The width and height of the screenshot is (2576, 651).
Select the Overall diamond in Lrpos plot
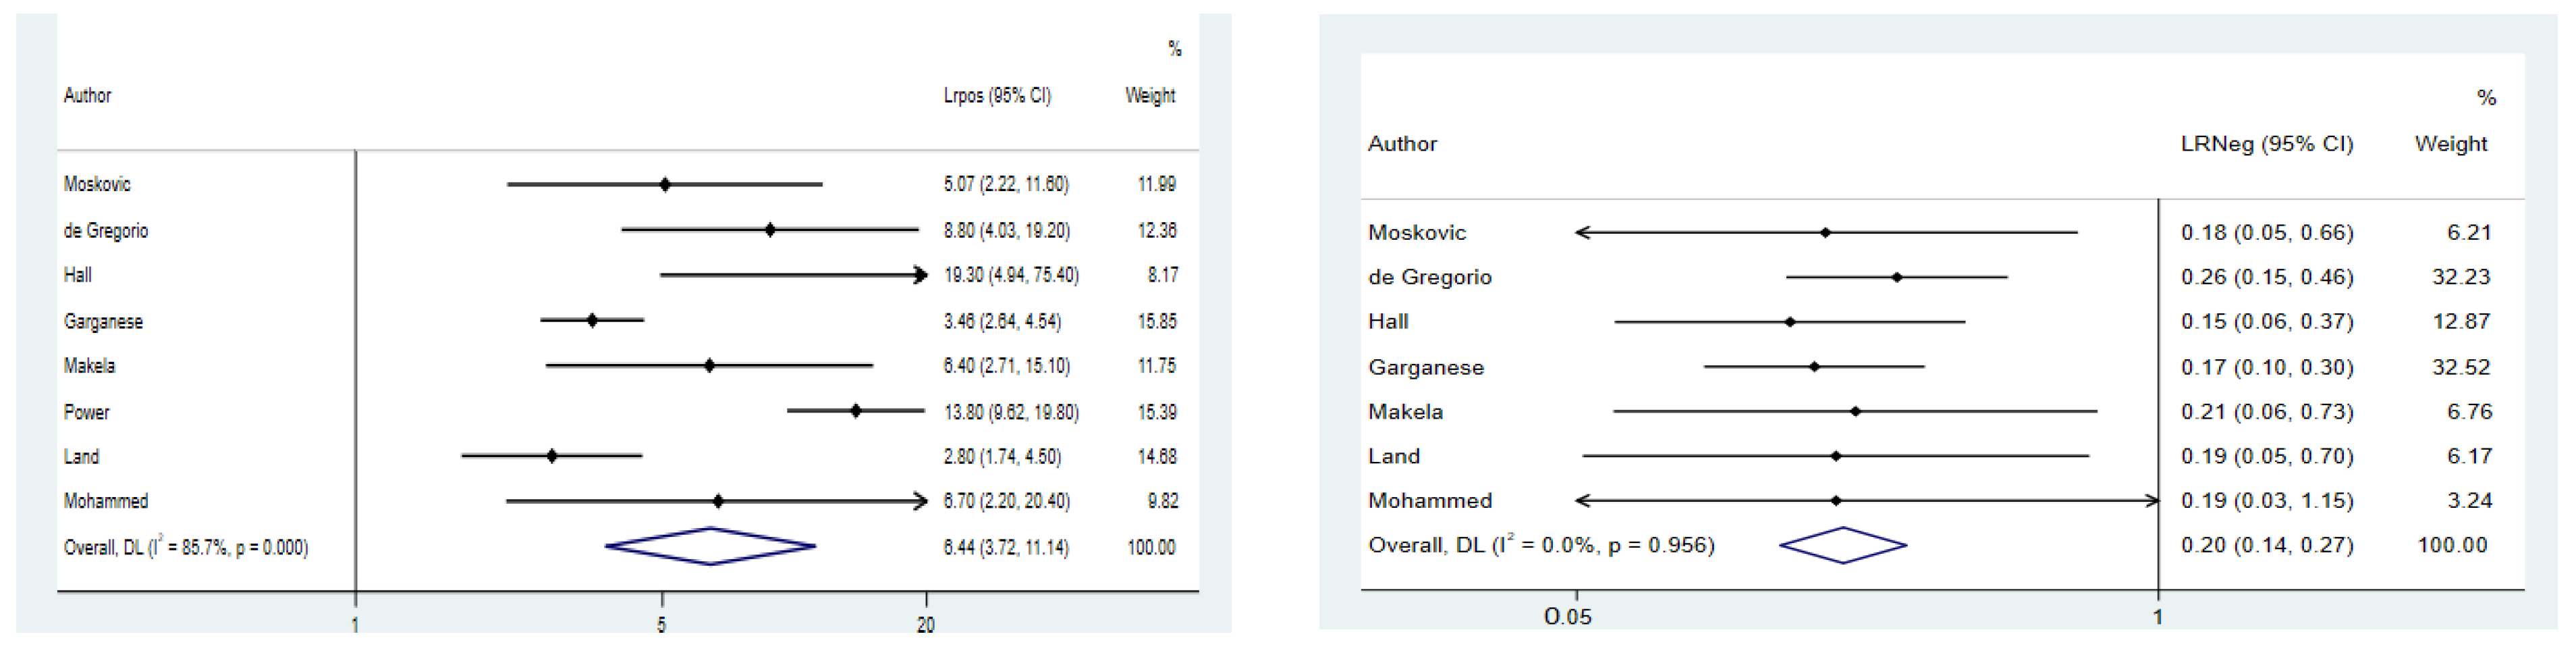click(710, 546)
